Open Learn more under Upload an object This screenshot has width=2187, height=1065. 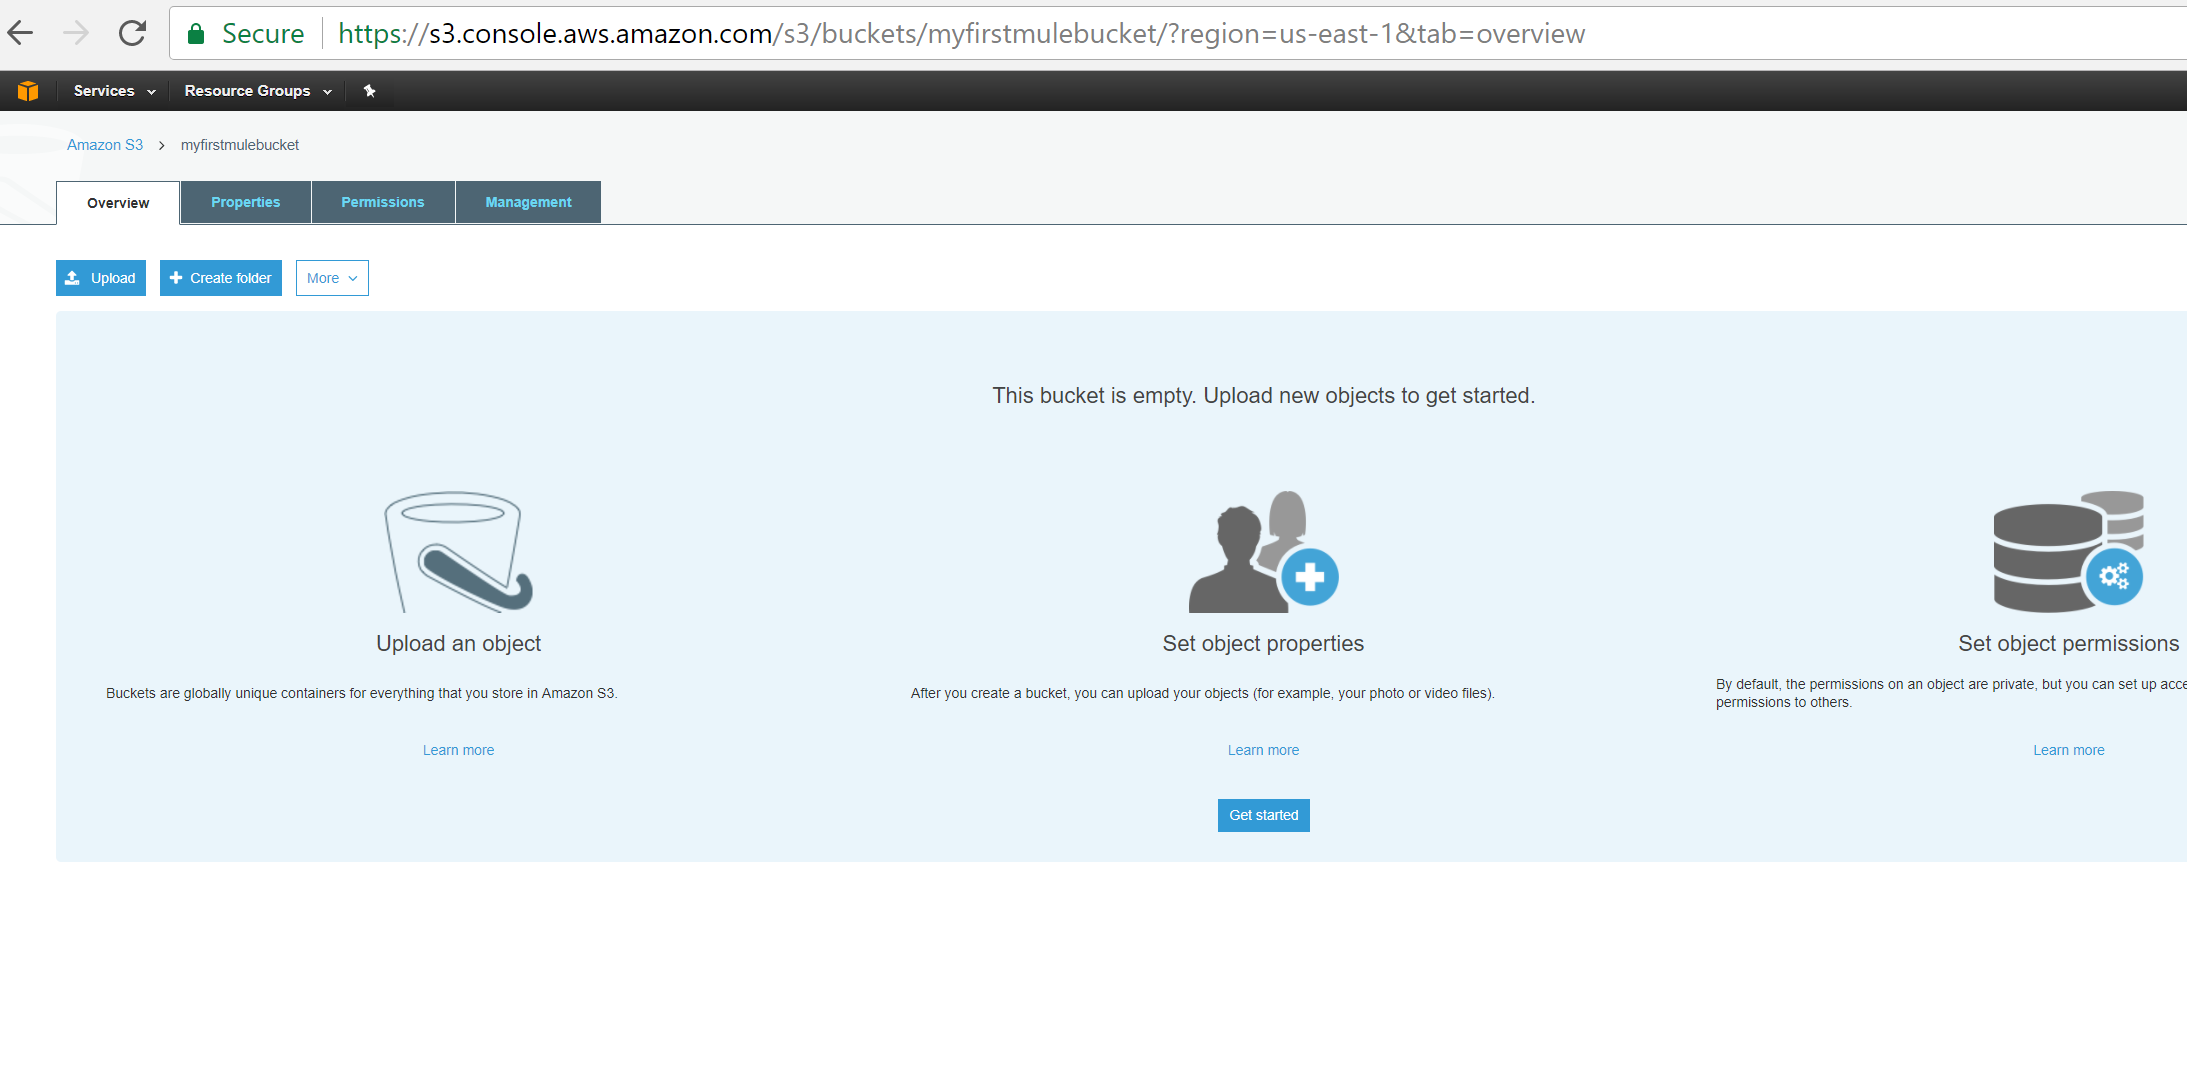[458, 750]
